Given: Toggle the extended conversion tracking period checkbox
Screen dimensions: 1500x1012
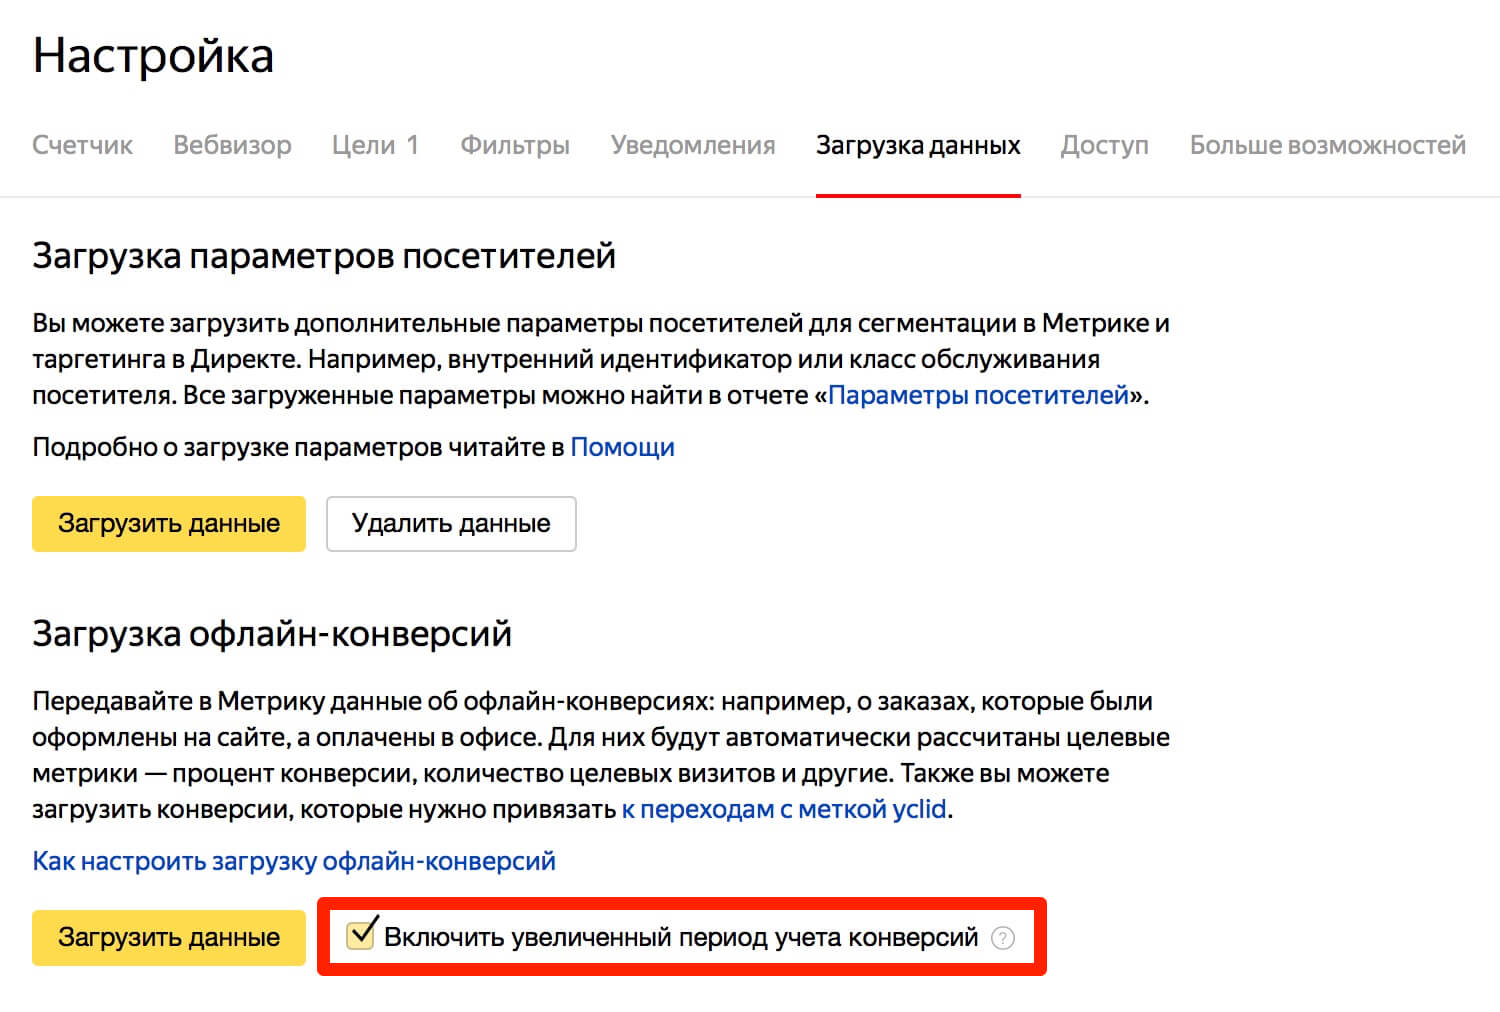Looking at the screenshot, I should (x=359, y=935).
